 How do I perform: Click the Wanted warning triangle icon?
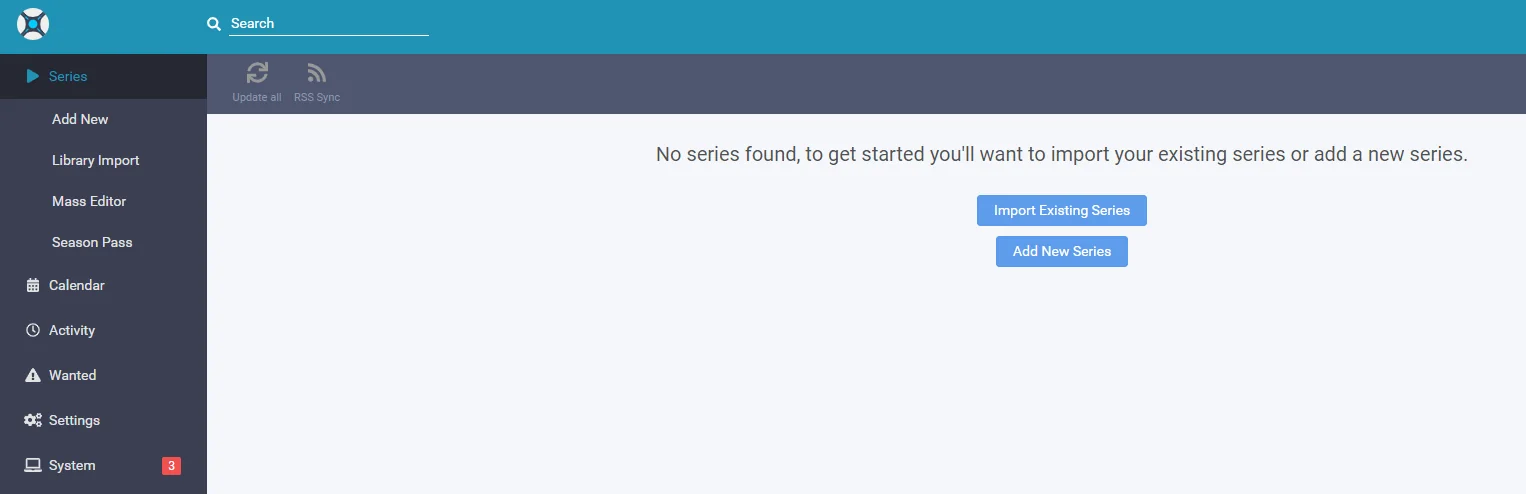point(33,375)
